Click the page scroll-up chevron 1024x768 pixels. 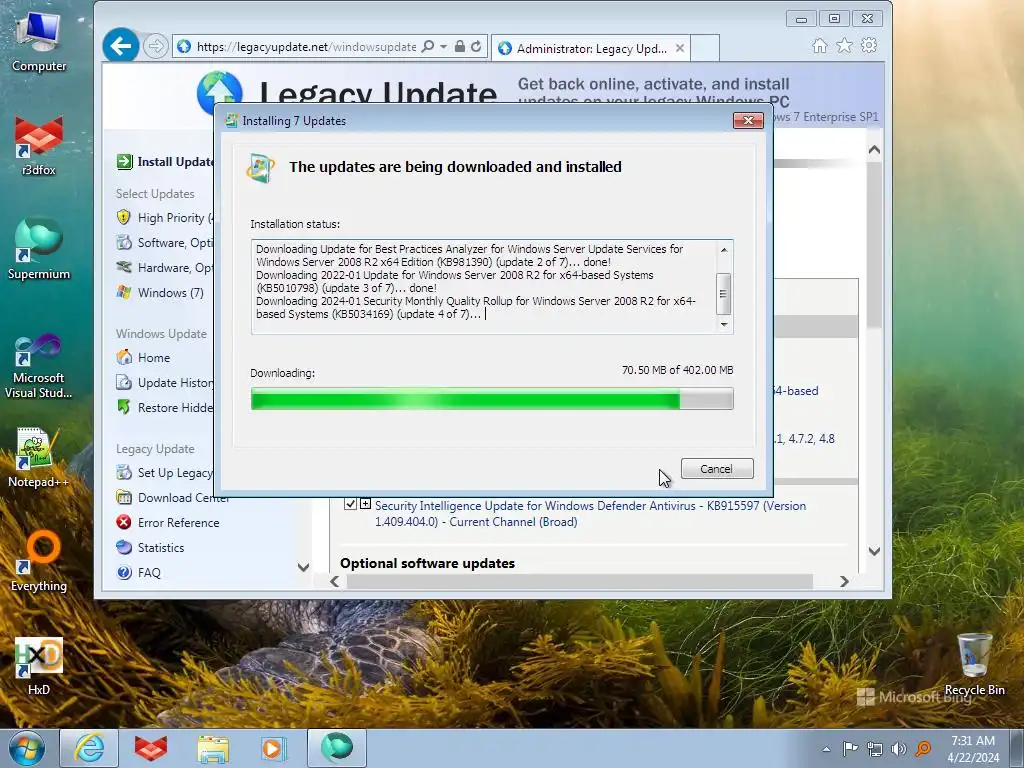(x=874, y=150)
